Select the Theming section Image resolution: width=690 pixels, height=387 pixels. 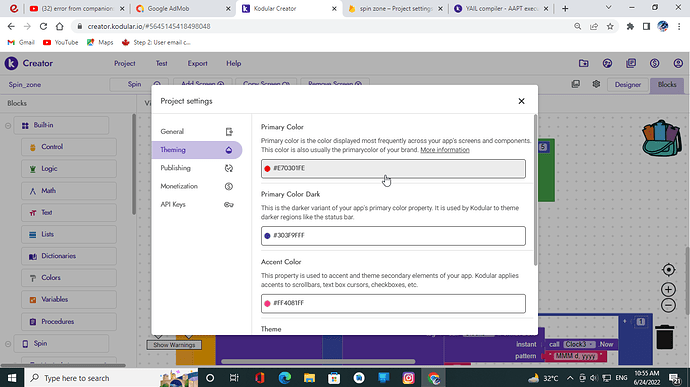[x=197, y=150]
